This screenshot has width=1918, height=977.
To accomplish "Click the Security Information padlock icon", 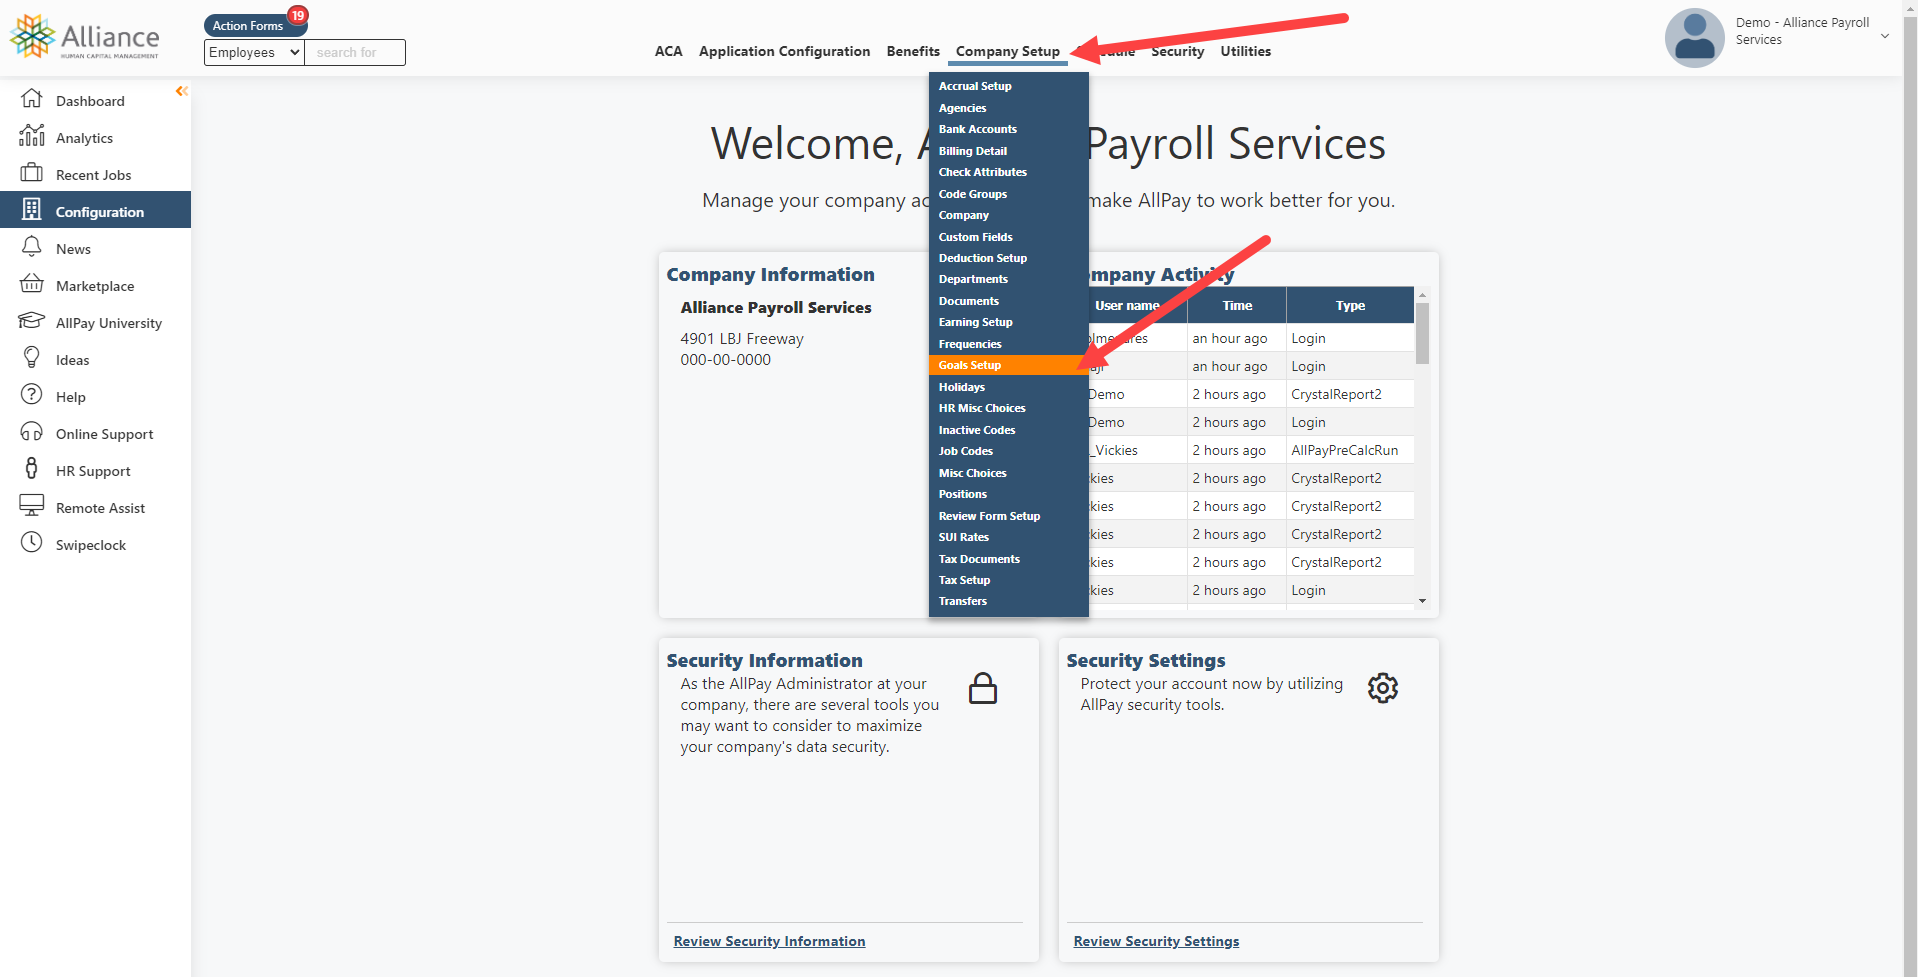I will tap(983, 688).
